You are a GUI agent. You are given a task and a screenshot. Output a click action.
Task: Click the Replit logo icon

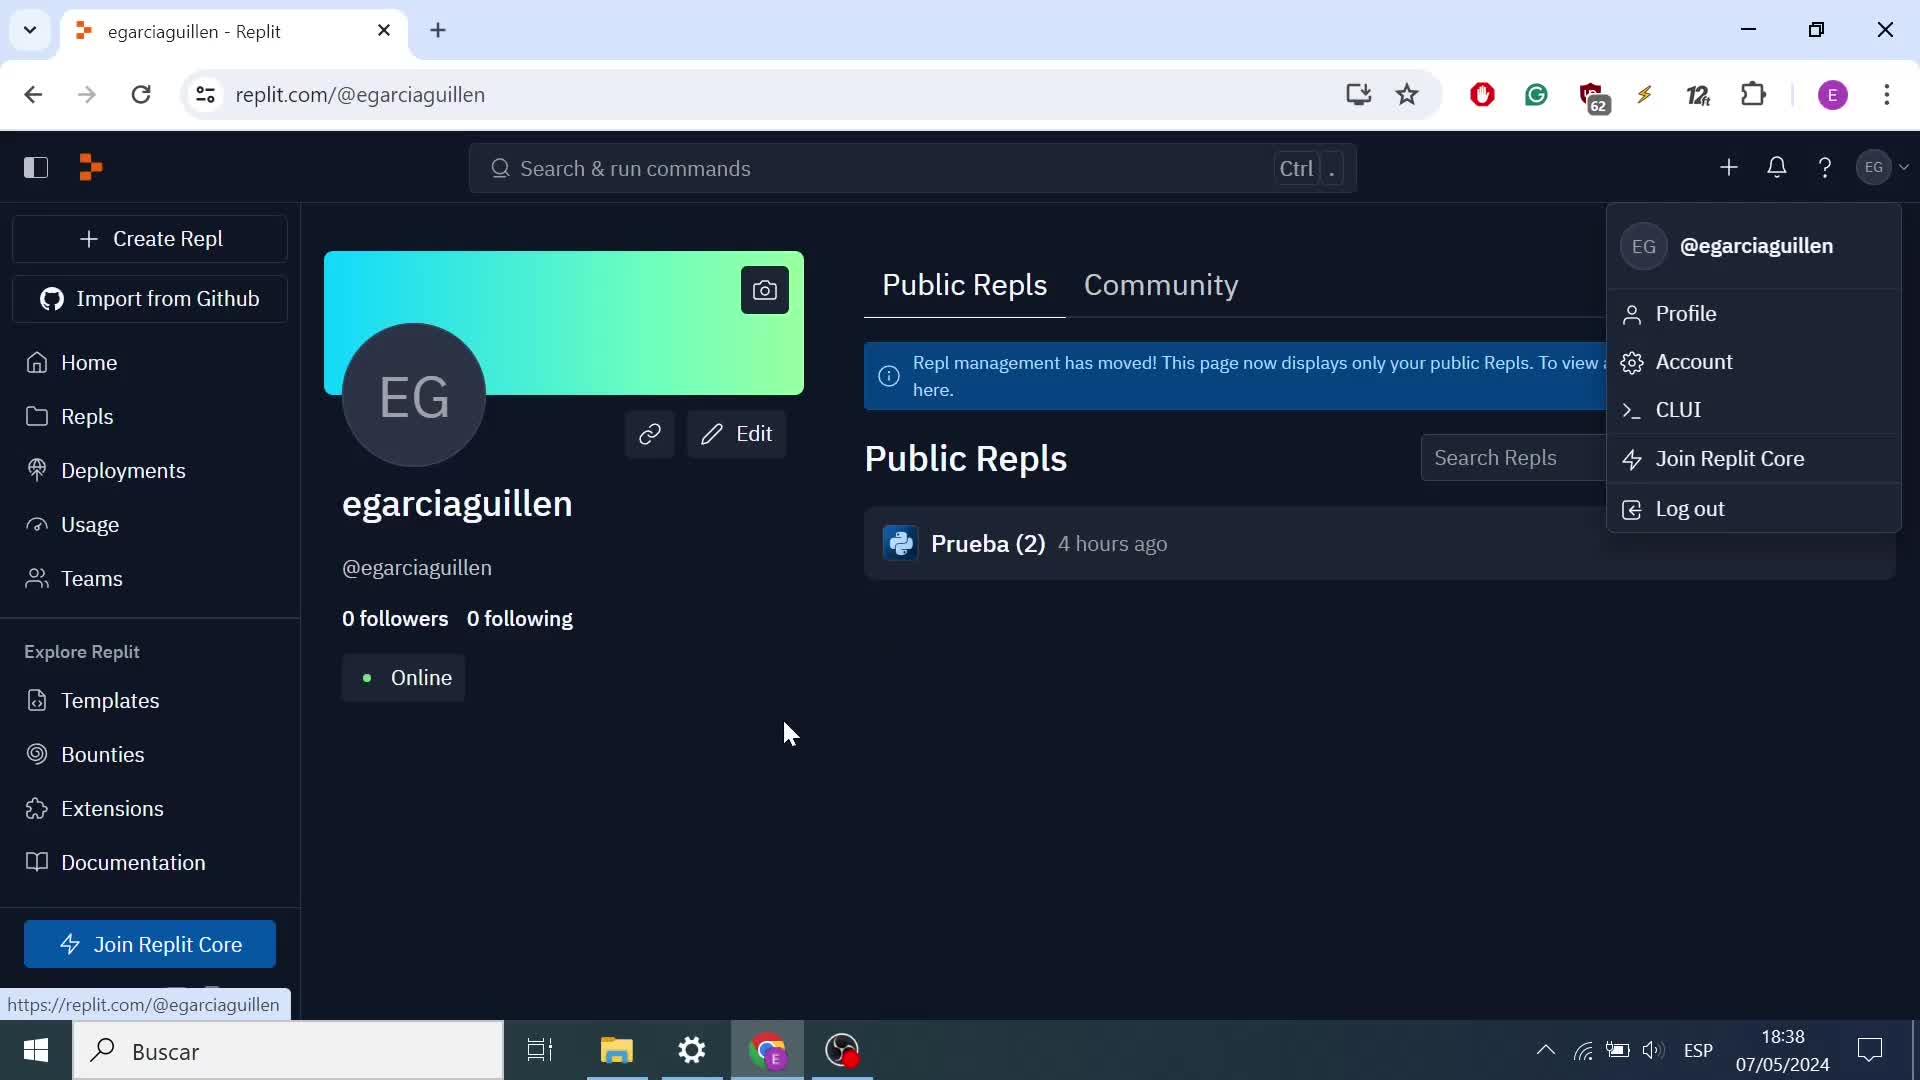pyautogui.click(x=90, y=167)
